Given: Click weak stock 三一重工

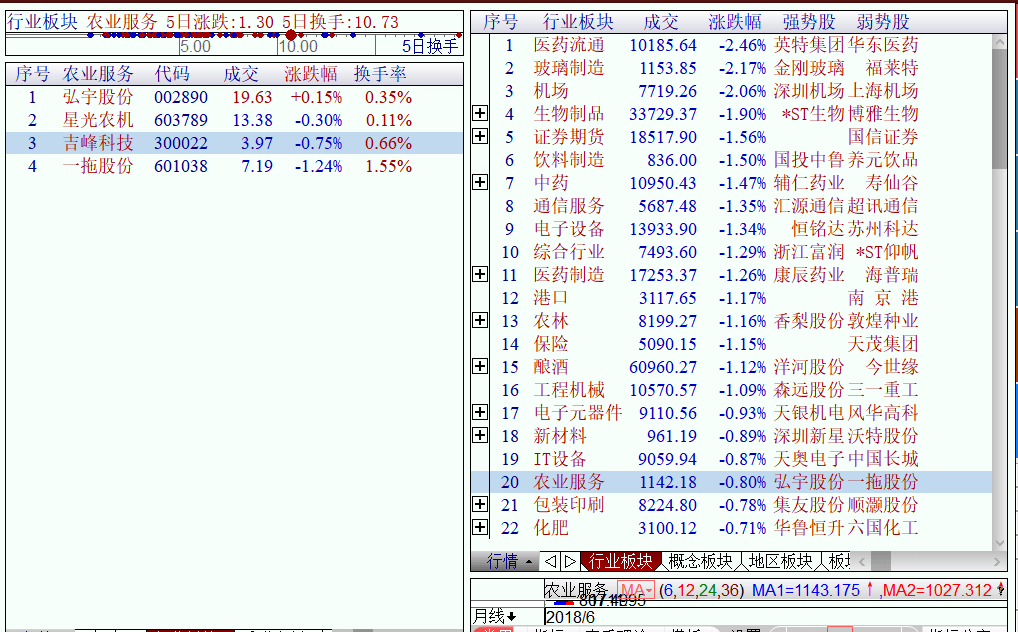Looking at the screenshot, I should click(883, 390).
